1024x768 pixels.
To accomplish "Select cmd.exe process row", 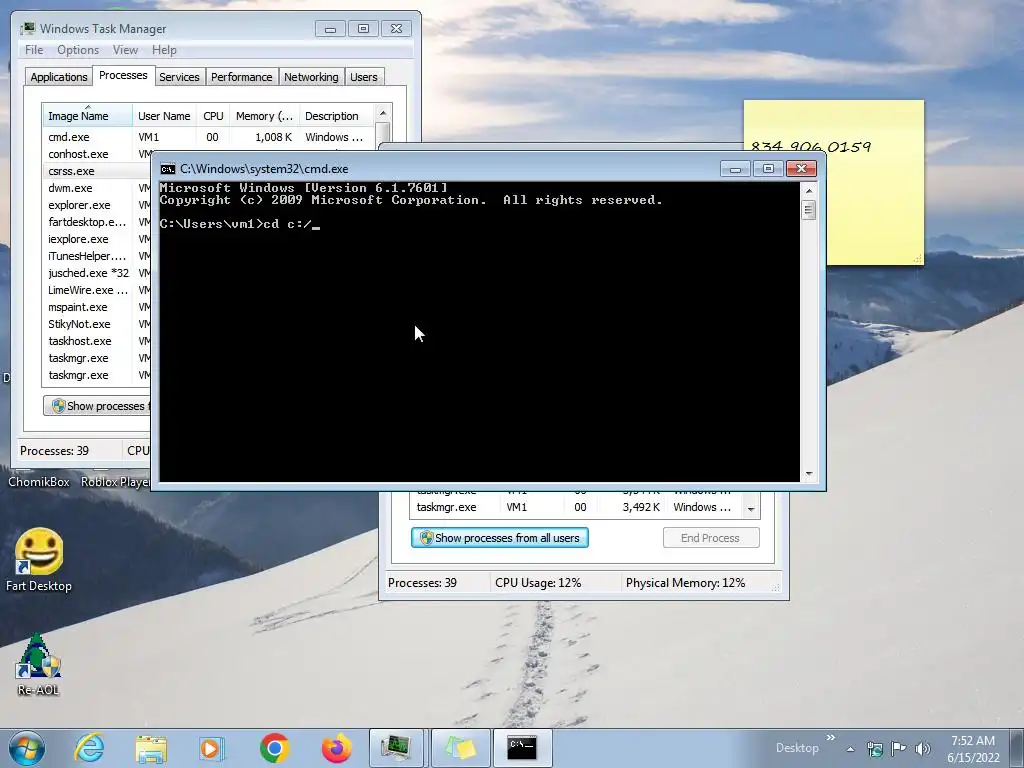I will coord(208,137).
